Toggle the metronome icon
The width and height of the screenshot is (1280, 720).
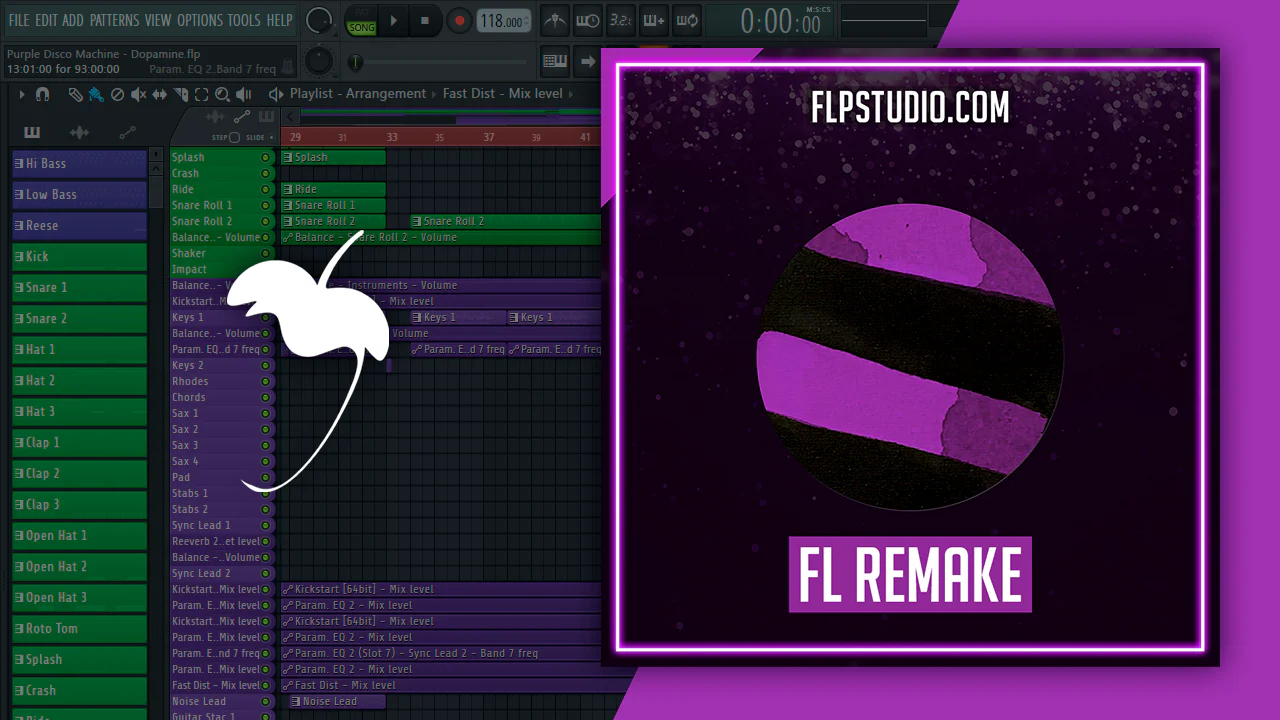tap(557, 20)
